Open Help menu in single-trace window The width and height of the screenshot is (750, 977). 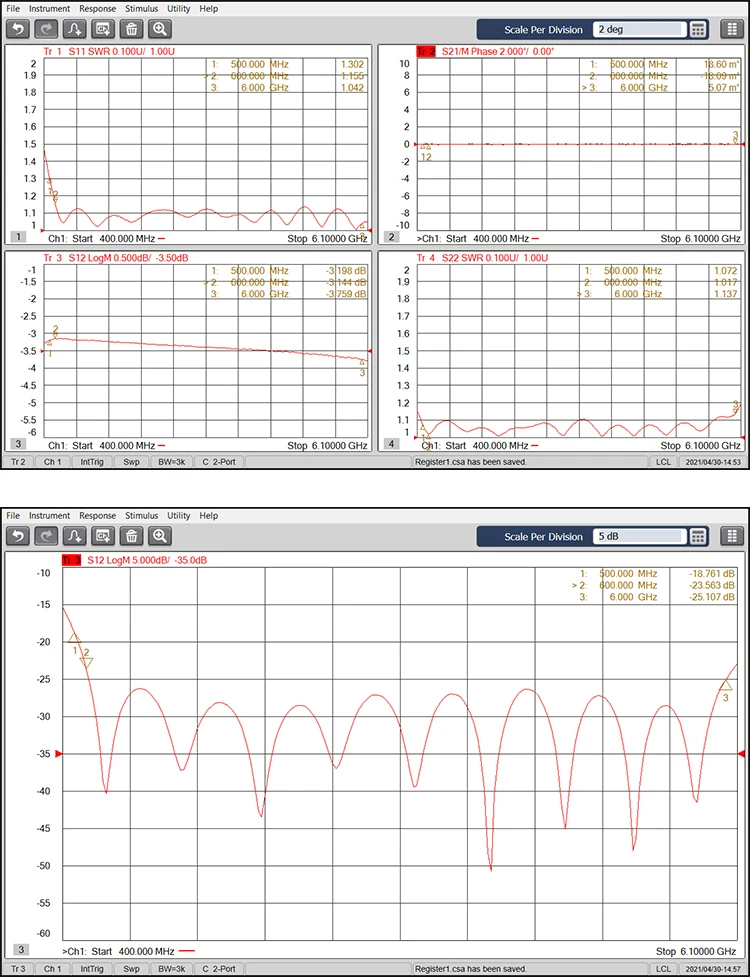(209, 515)
